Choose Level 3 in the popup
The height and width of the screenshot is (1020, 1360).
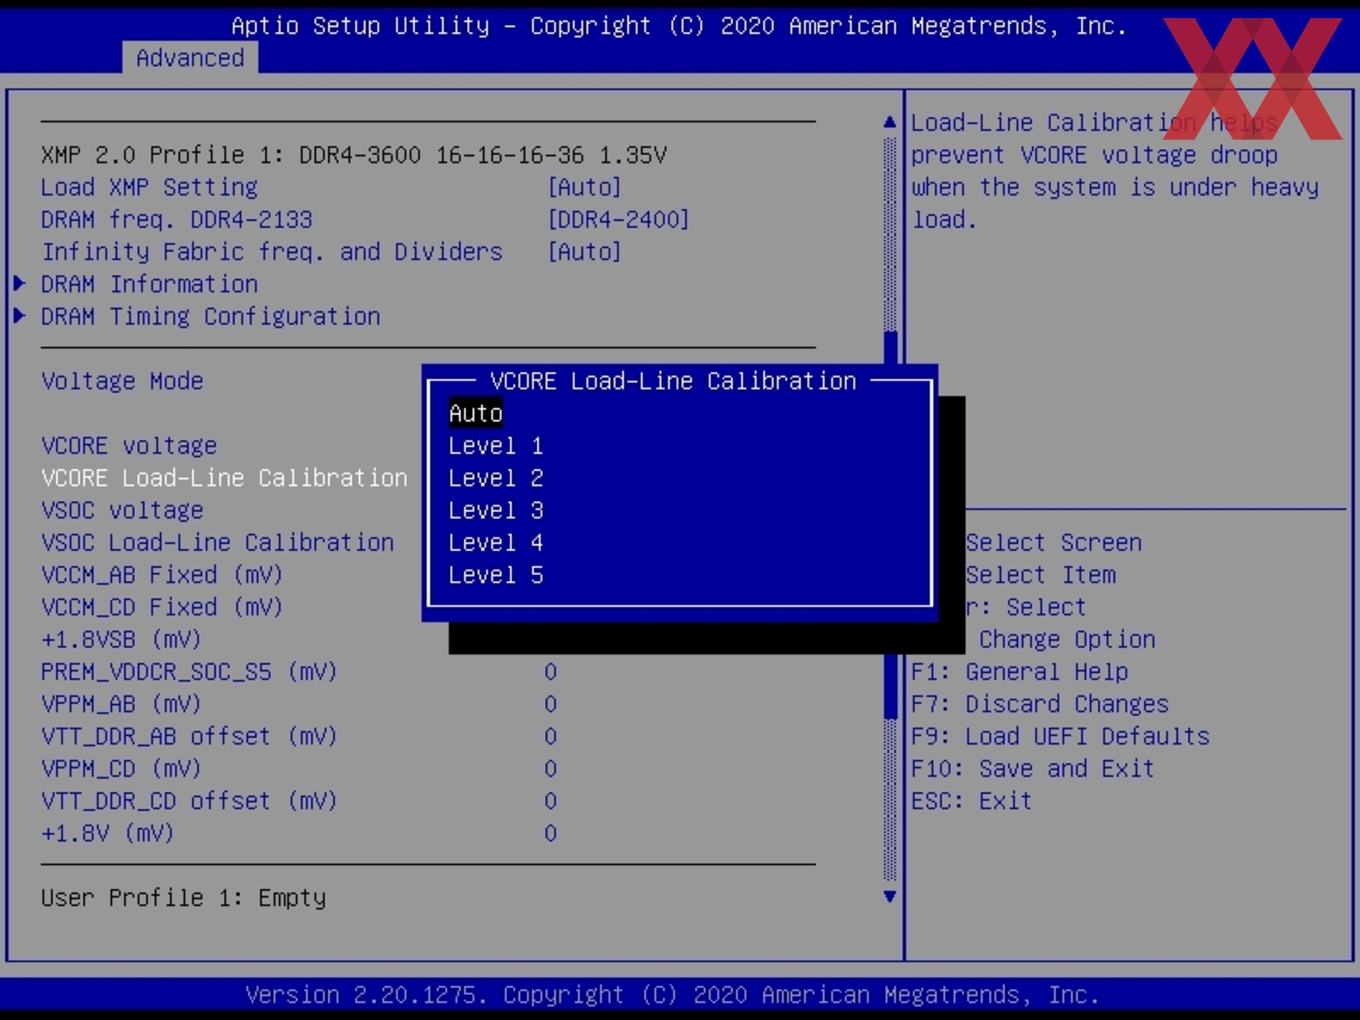496,510
